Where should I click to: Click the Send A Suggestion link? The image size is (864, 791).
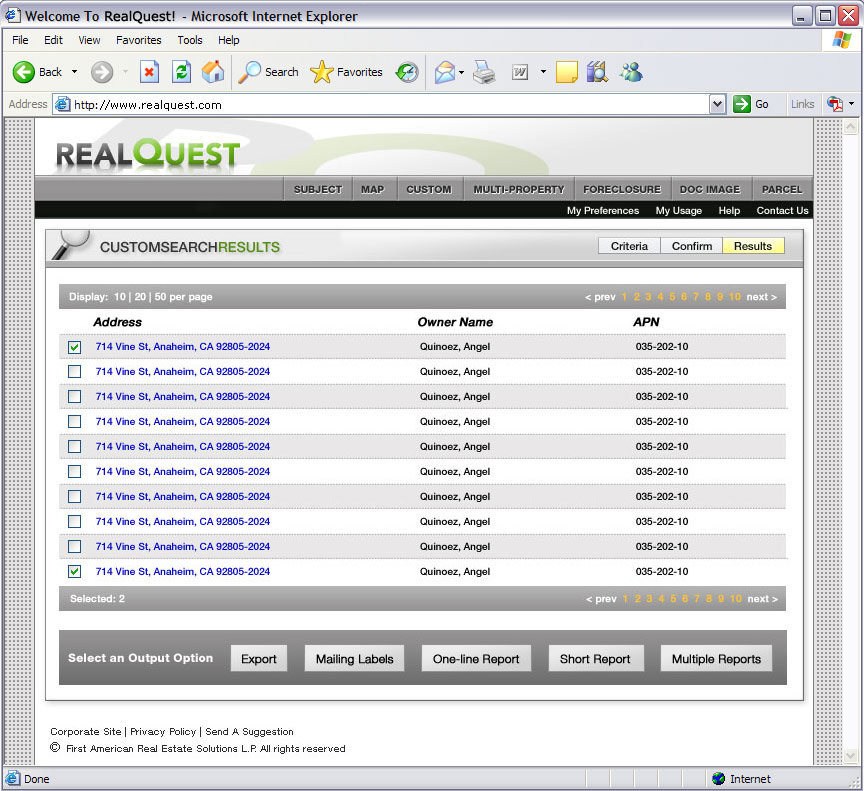[x=250, y=732]
